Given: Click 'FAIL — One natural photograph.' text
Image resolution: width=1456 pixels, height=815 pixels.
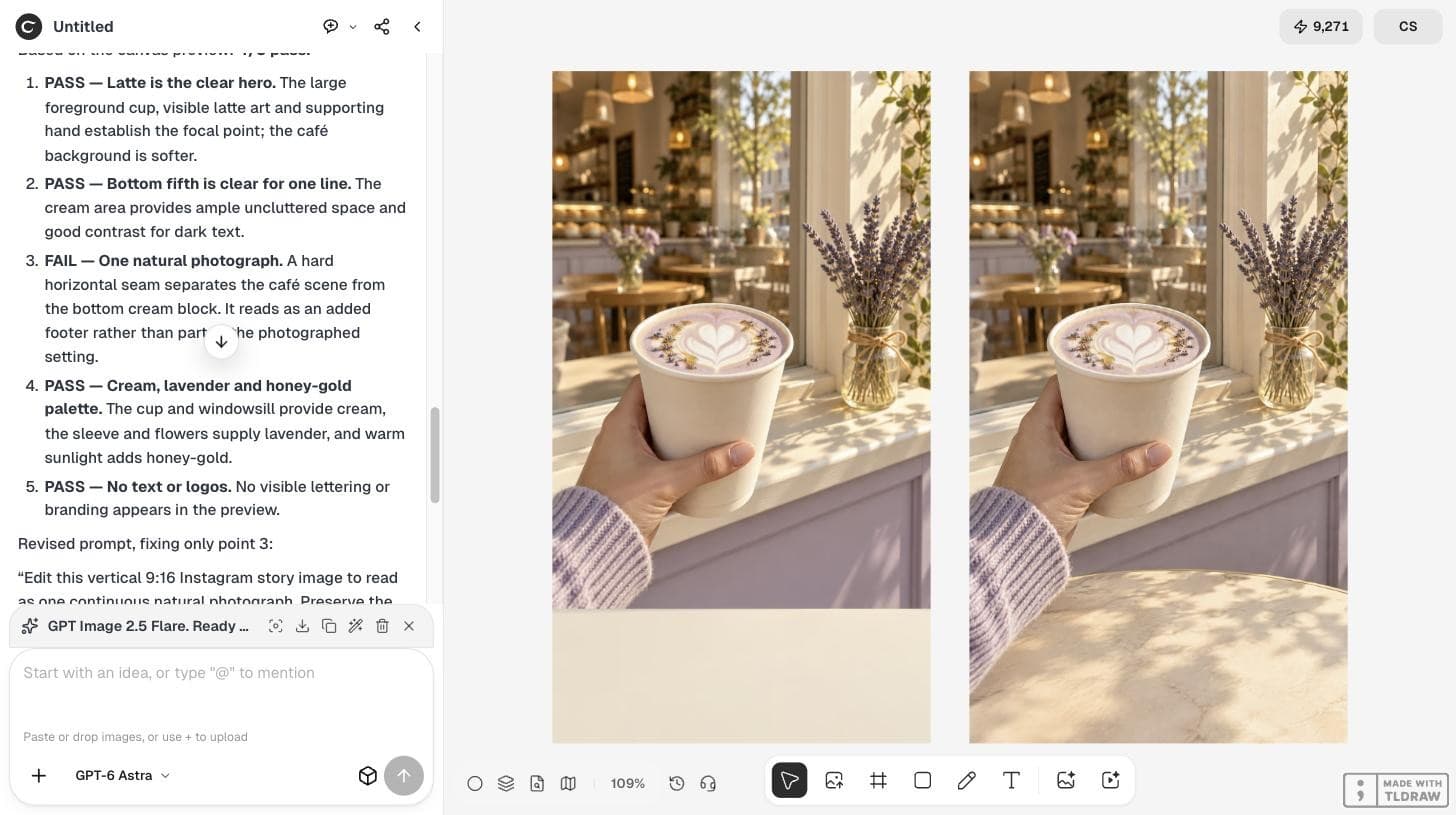Looking at the screenshot, I should pos(164,261).
